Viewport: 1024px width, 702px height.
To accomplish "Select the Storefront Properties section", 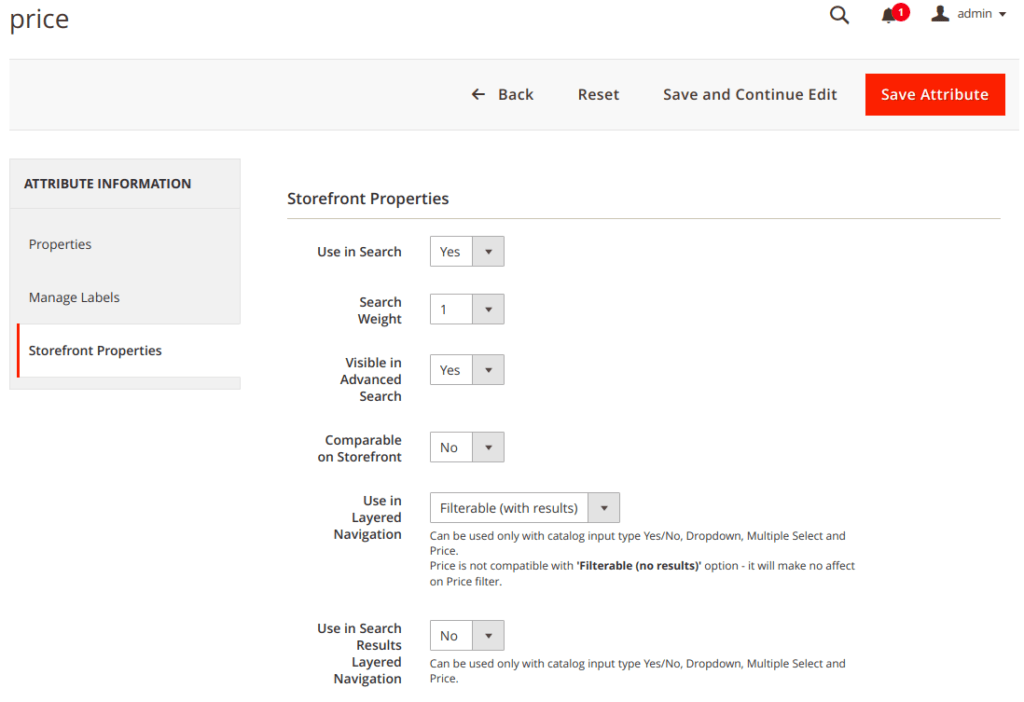I will 95,350.
